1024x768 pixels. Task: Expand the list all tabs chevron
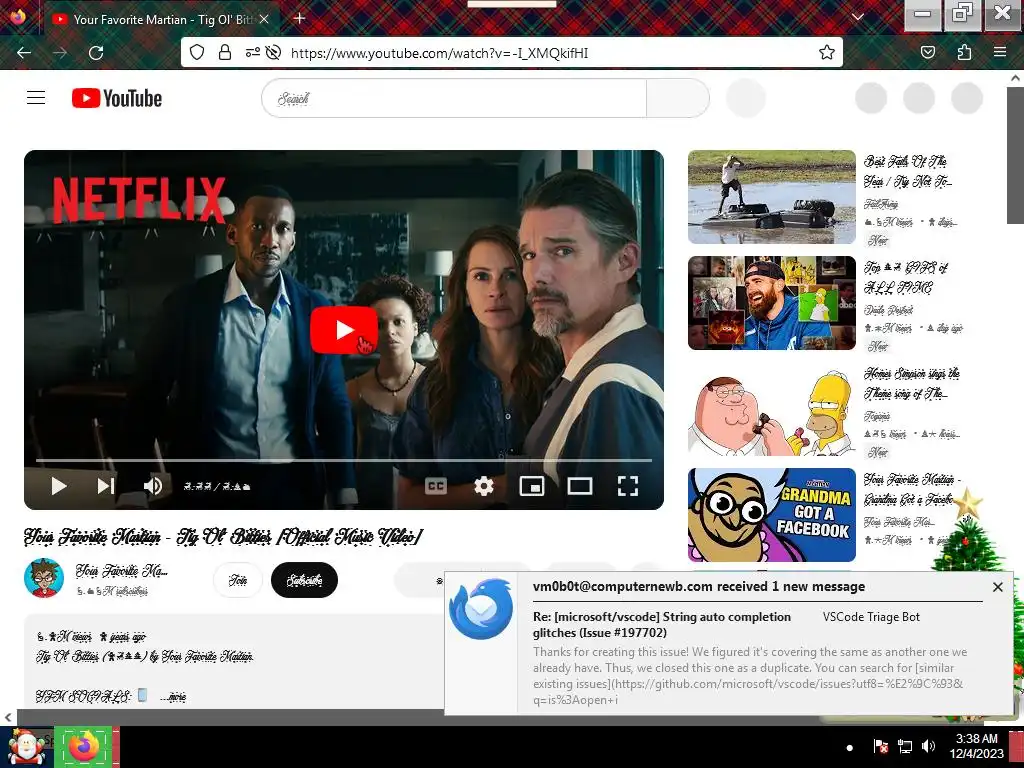pos(858,17)
